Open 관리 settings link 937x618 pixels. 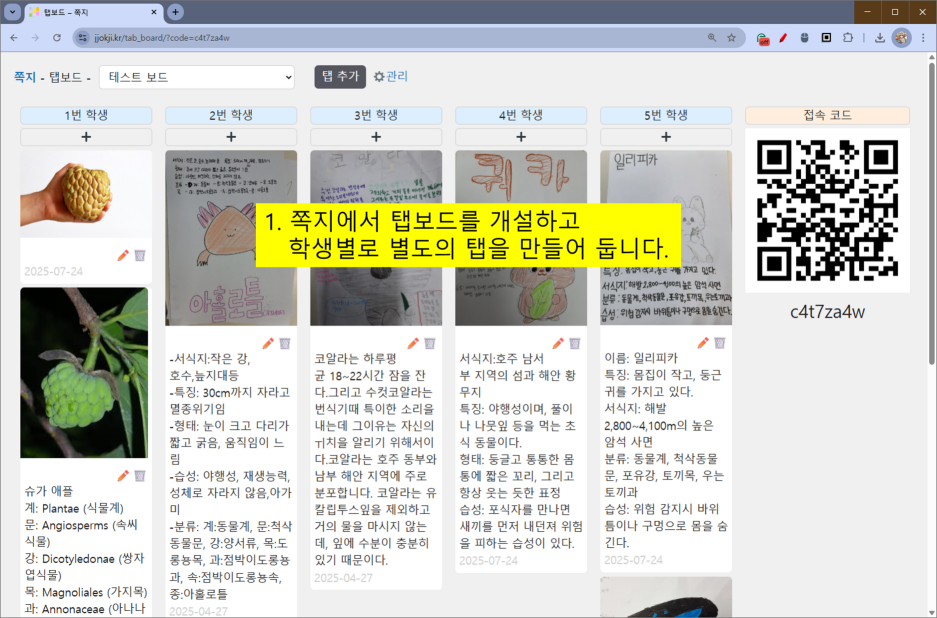pos(391,77)
